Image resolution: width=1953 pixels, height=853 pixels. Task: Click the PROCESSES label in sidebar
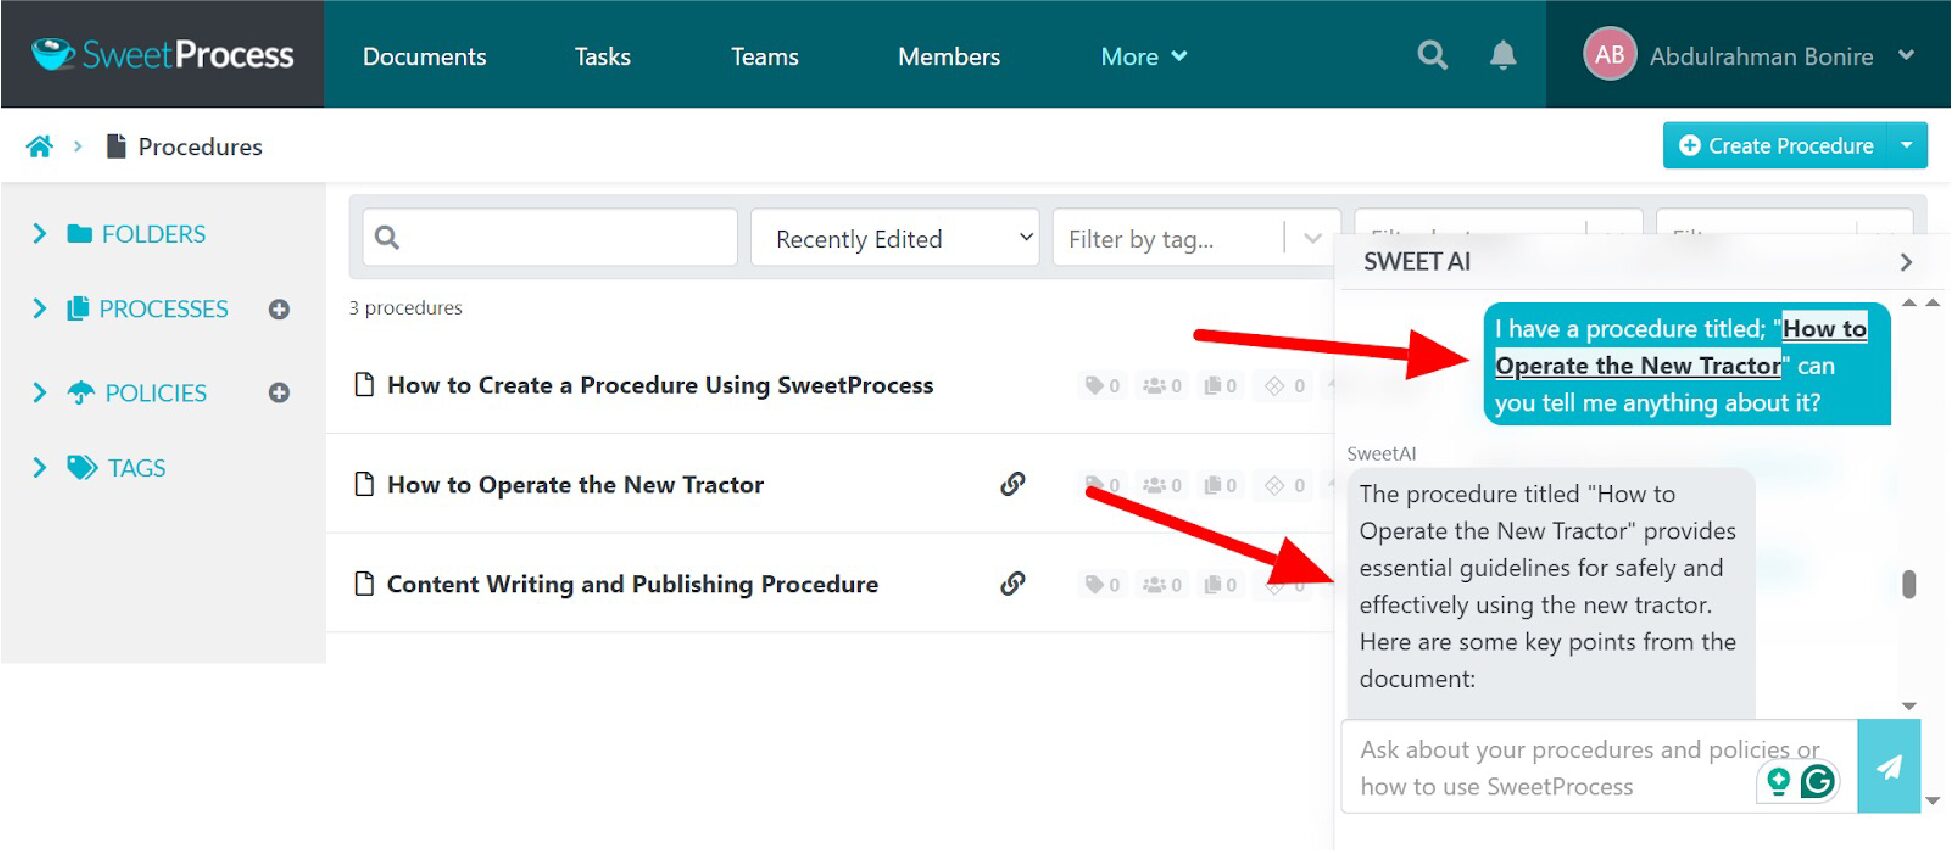163,309
